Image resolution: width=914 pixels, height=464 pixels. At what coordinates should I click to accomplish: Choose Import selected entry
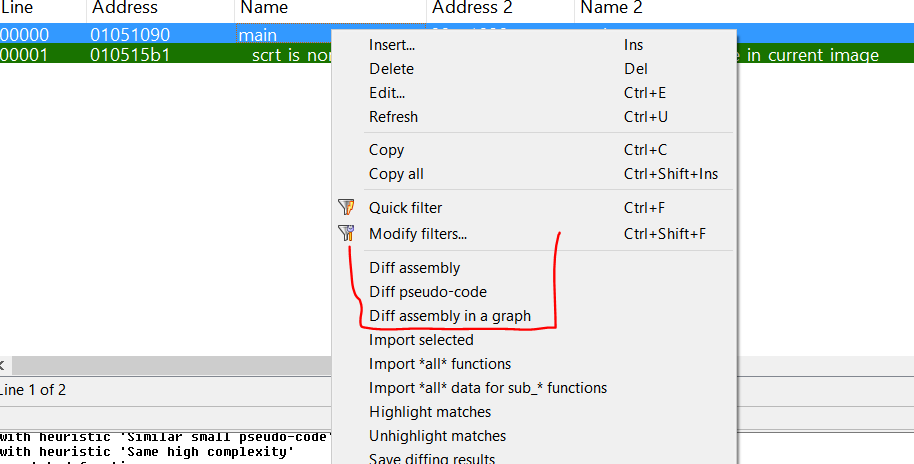click(421, 340)
